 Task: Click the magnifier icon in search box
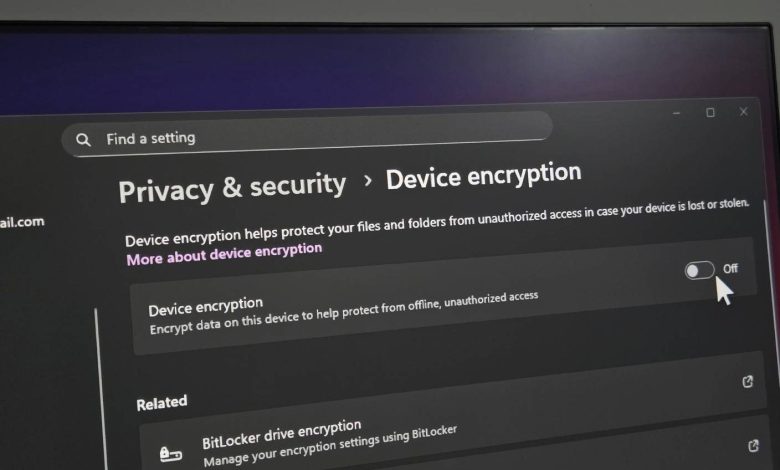83,140
